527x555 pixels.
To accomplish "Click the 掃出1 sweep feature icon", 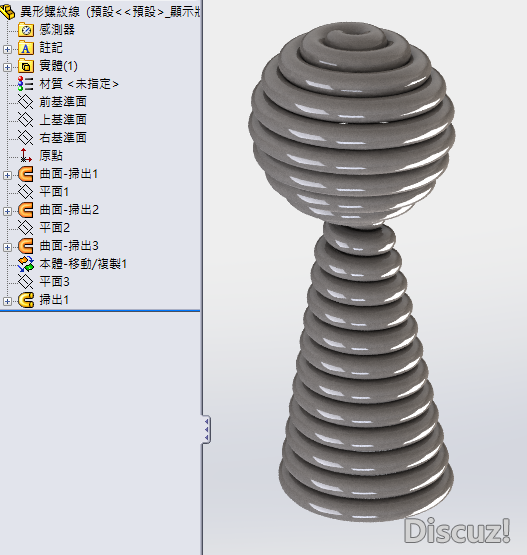I will (26, 300).
